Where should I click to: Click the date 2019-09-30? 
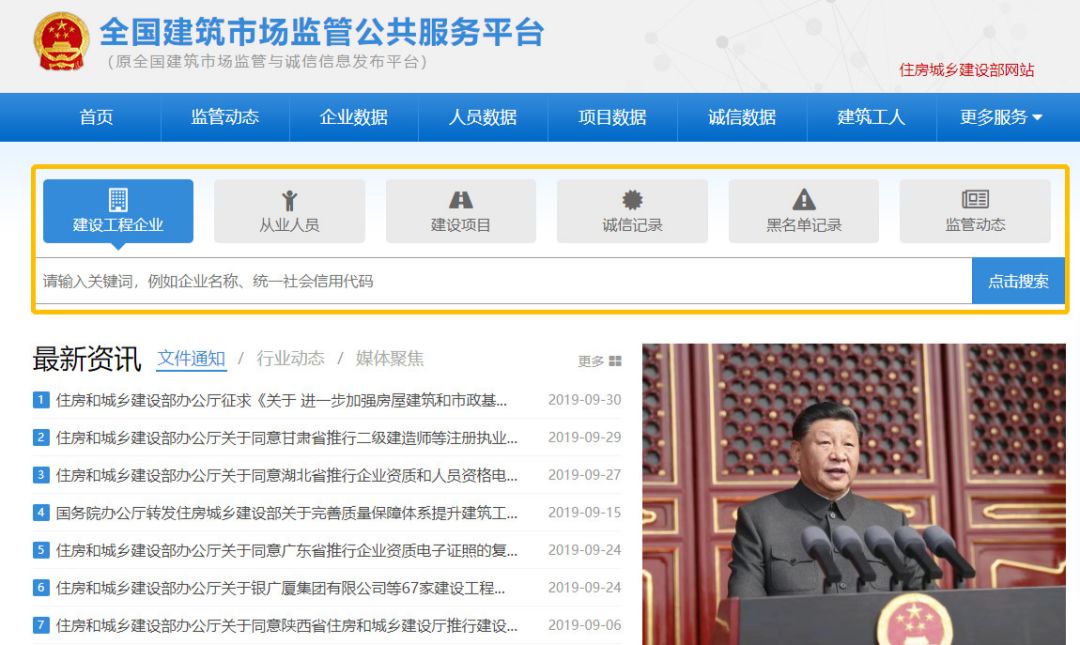(x=584, y=400)
